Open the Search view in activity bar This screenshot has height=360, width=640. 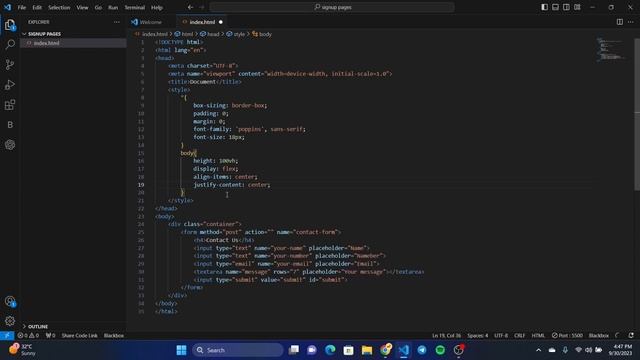click(10, 44)
